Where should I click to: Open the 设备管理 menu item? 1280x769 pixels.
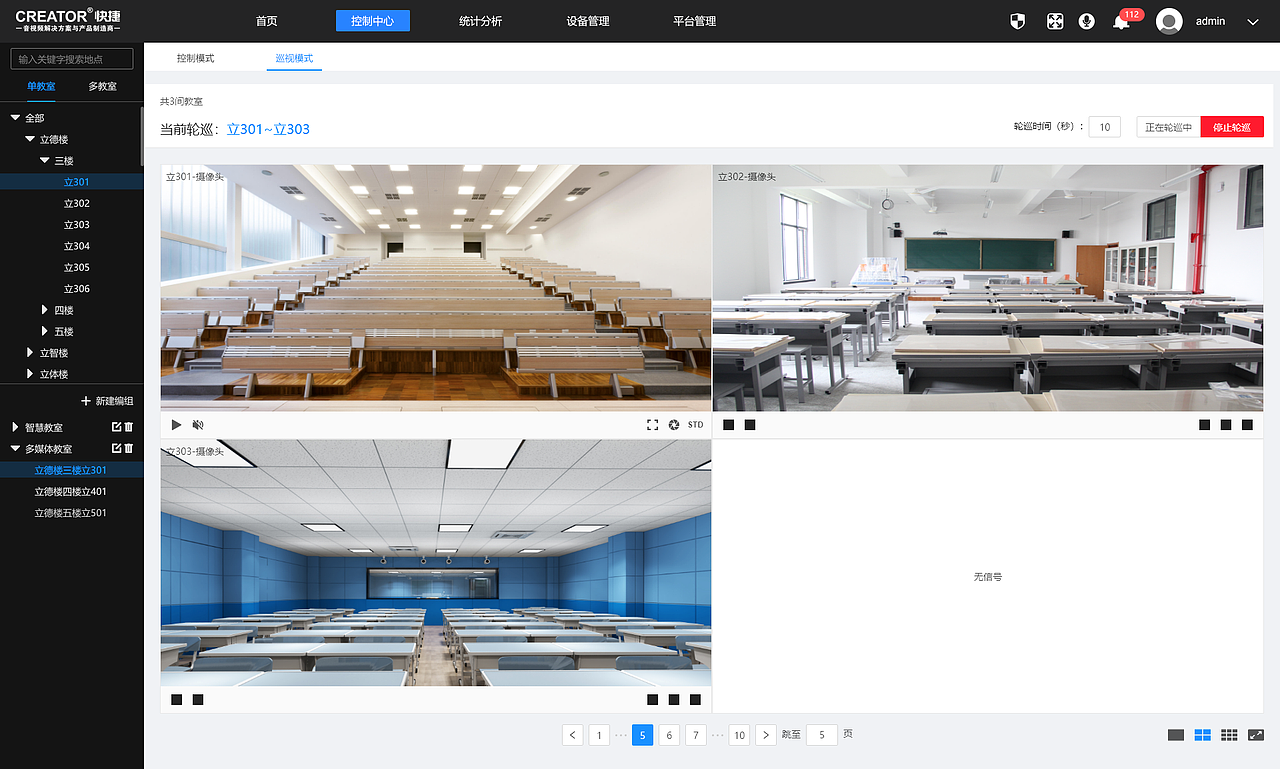(x=588, y=21)
